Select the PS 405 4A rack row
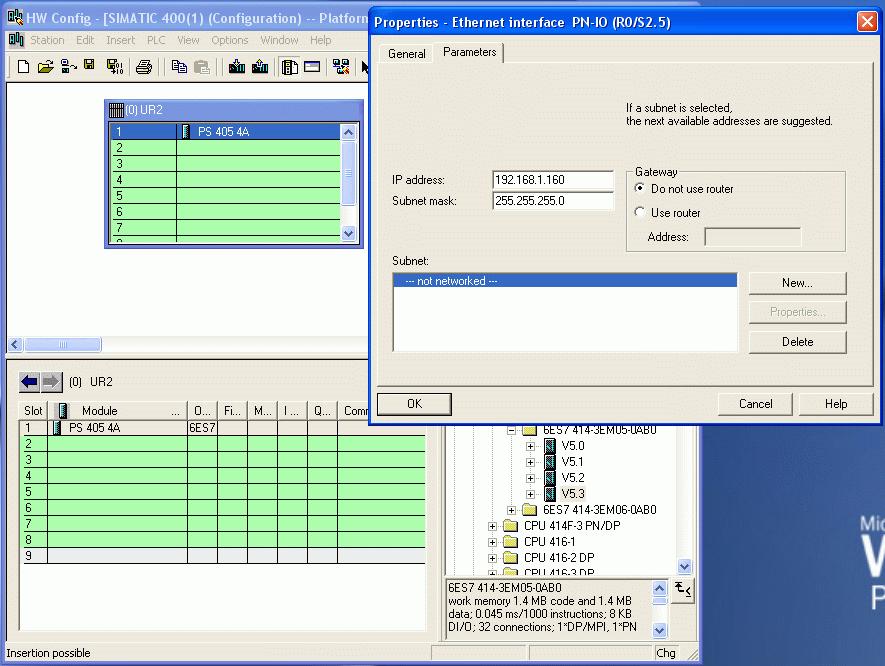This screenshot has width=885, height=666. [x=226, y=132]
